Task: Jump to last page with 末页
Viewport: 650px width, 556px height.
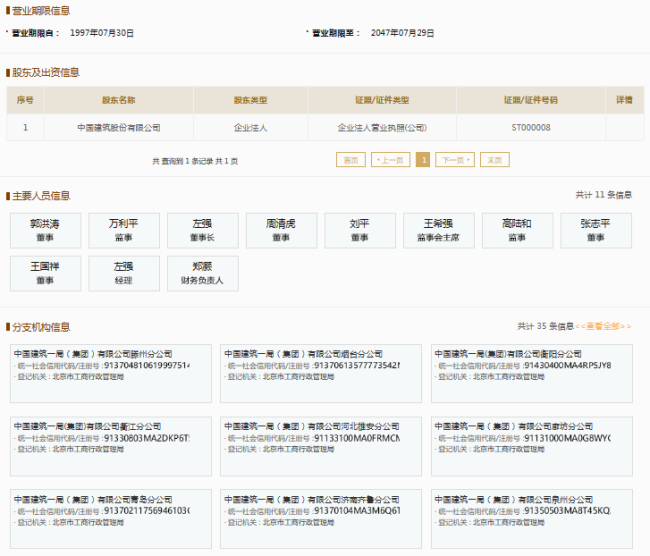Action: 494,160
